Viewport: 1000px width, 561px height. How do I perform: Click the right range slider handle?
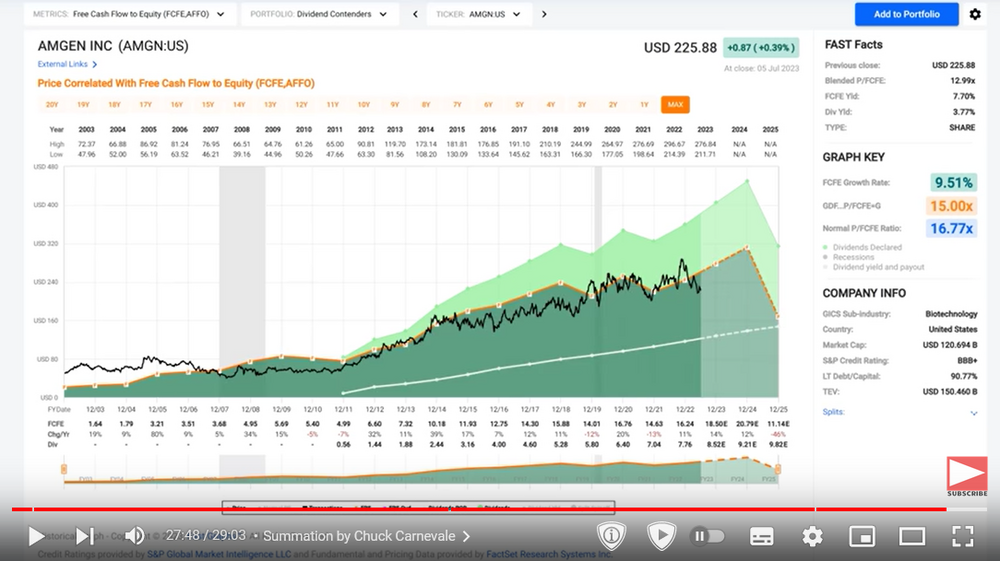click(x=778, y=469)
